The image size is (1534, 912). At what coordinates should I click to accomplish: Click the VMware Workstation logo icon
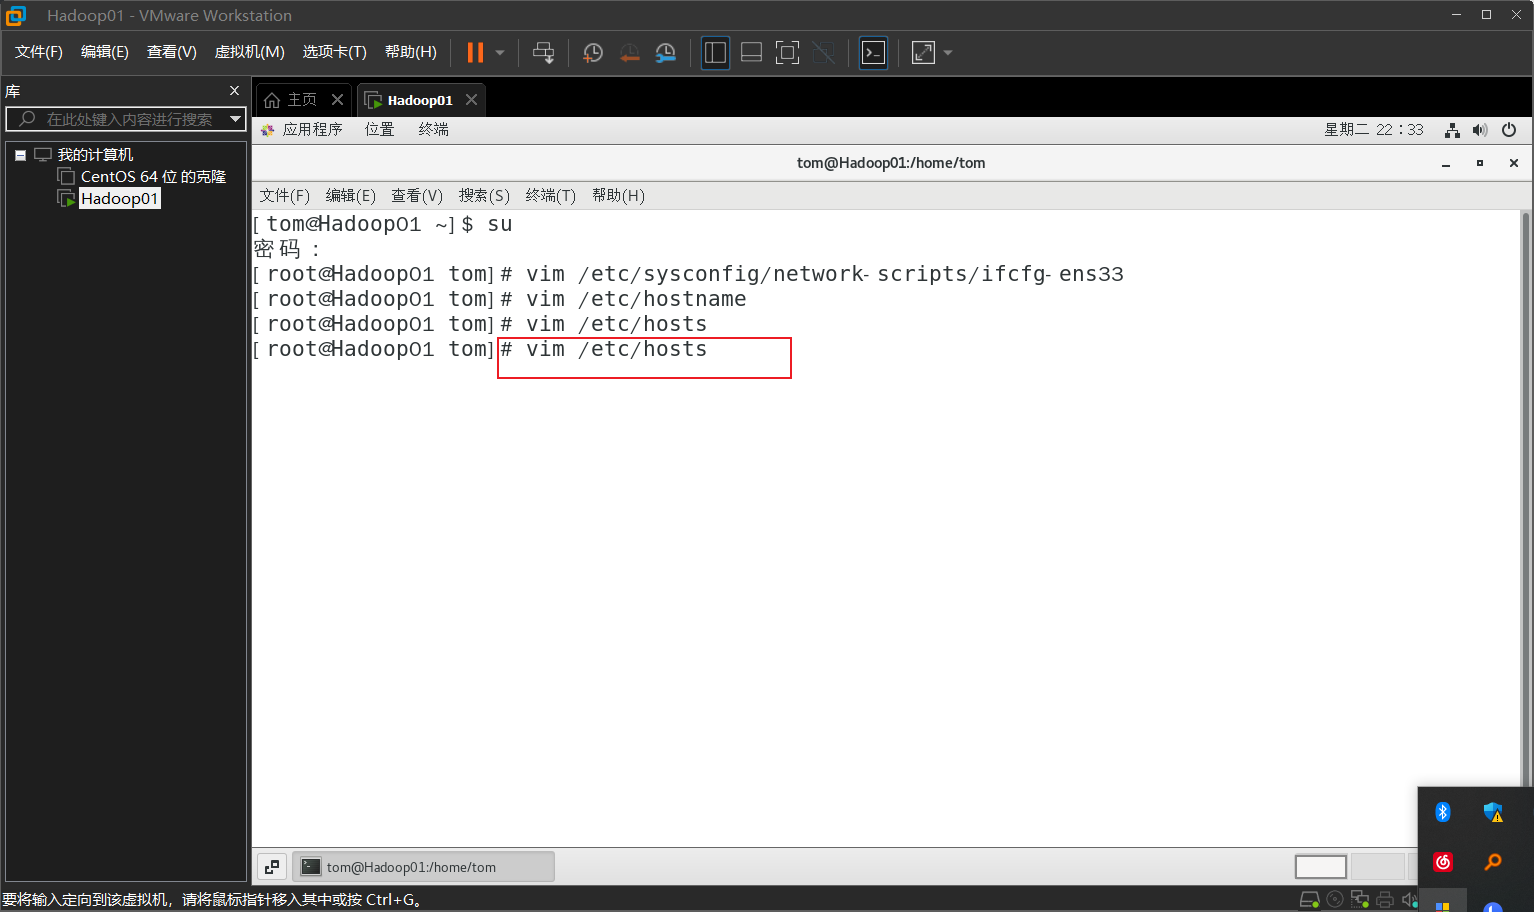click(16, 15)
